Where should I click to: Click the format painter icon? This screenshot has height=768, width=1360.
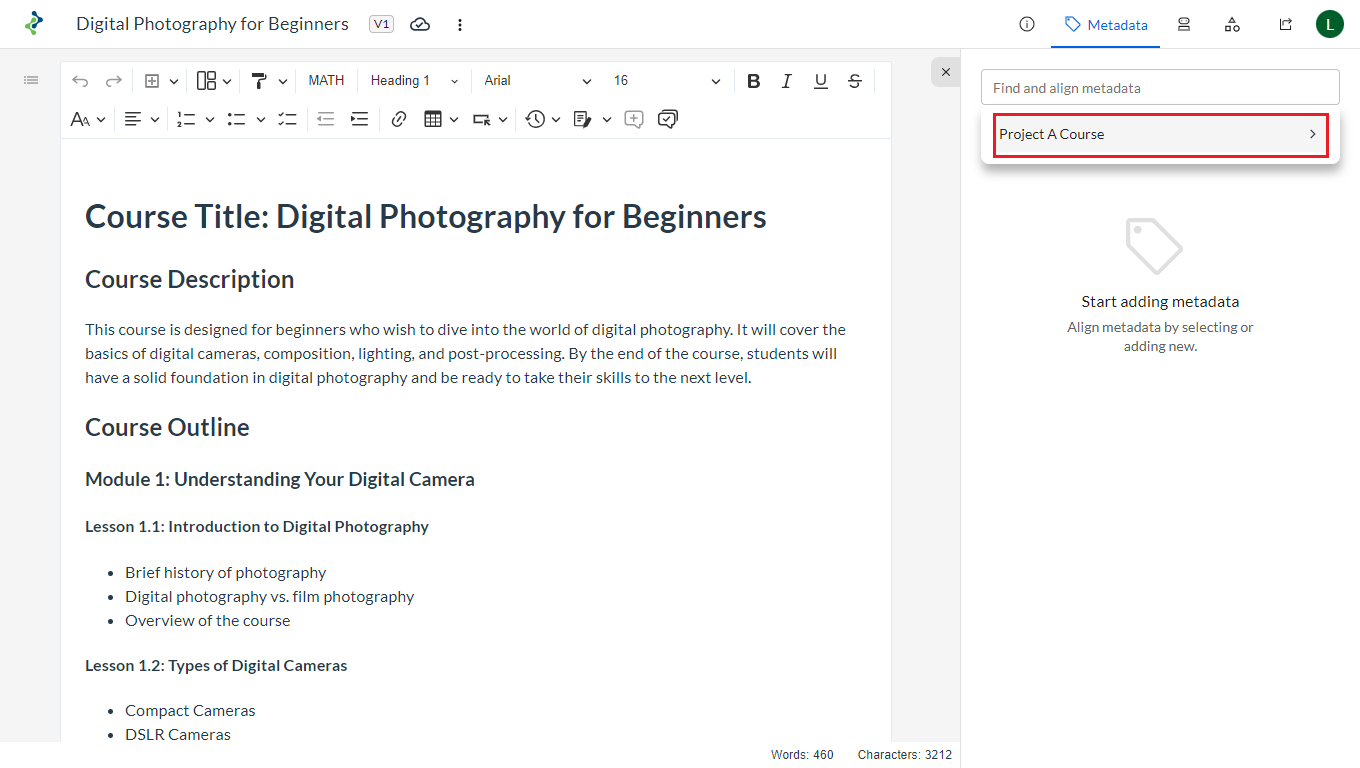click(259, 81)
